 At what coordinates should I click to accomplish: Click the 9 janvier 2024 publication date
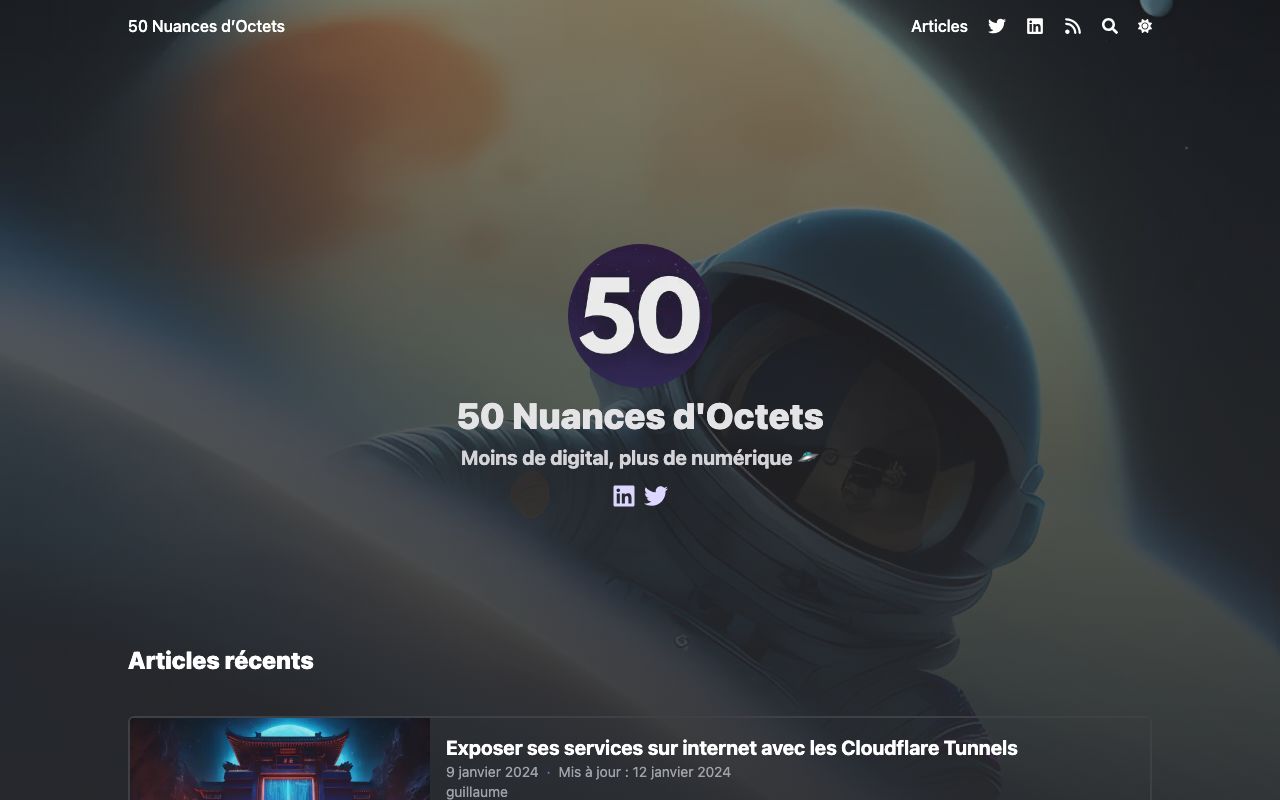(x=492, y=772)
